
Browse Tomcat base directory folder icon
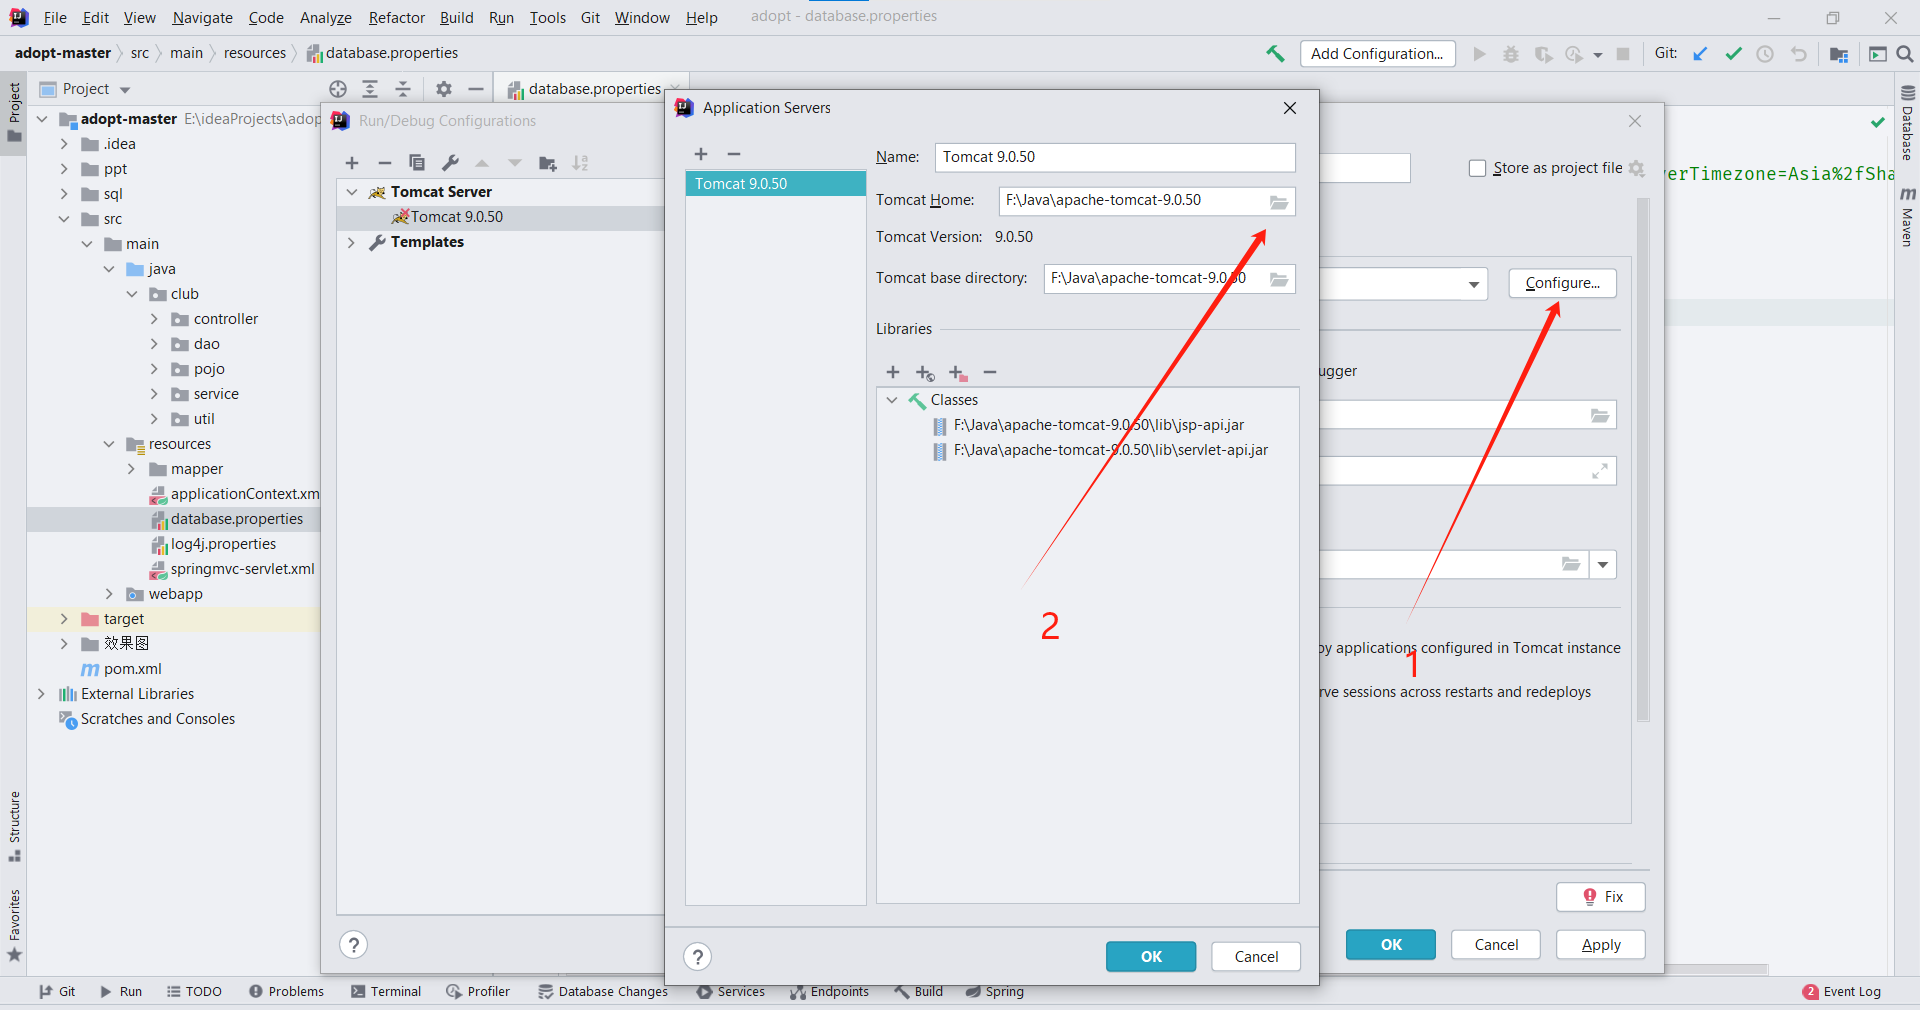pyautogui.click(x=1279, y=279)
